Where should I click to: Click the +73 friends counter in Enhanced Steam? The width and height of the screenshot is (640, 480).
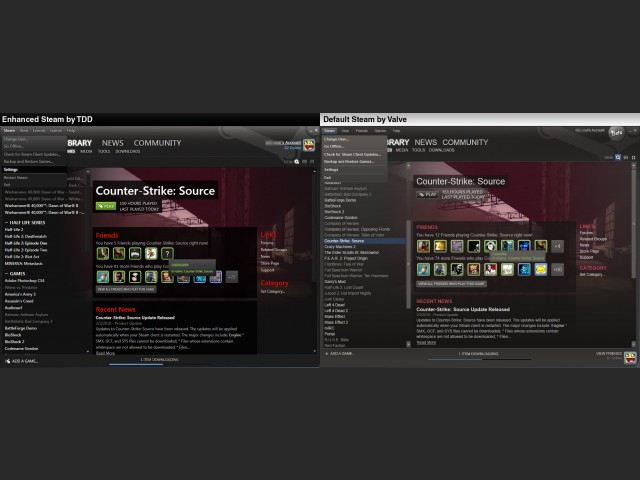232,277
